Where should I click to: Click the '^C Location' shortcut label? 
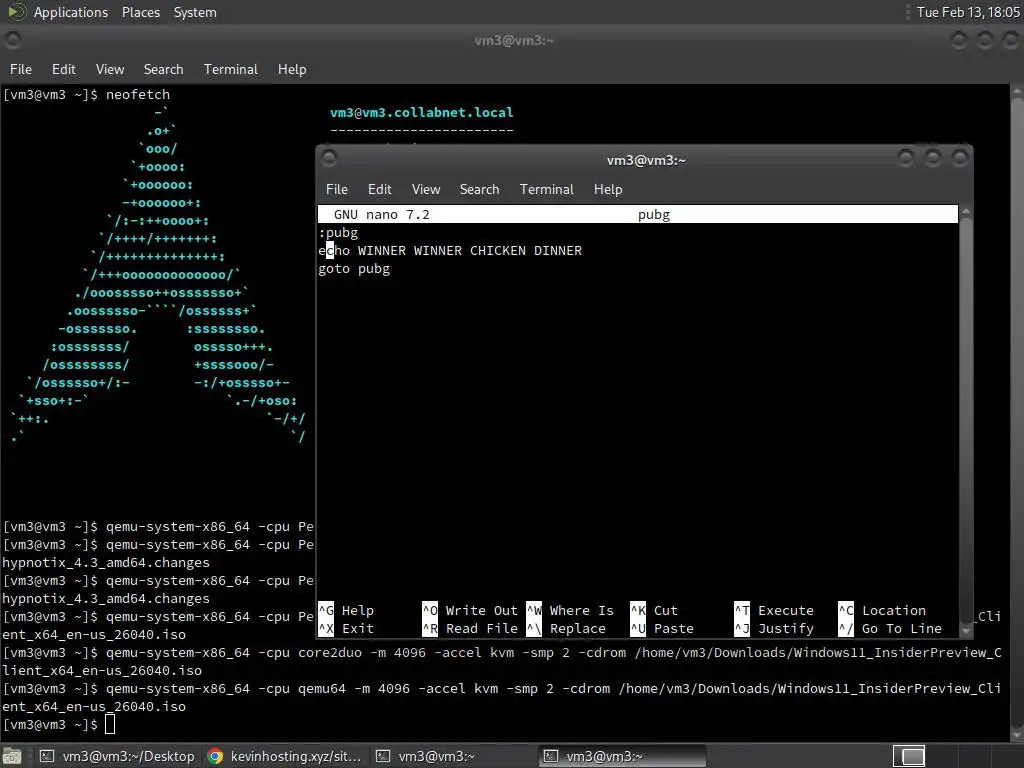pyautogui.click(x=882, y=611)
